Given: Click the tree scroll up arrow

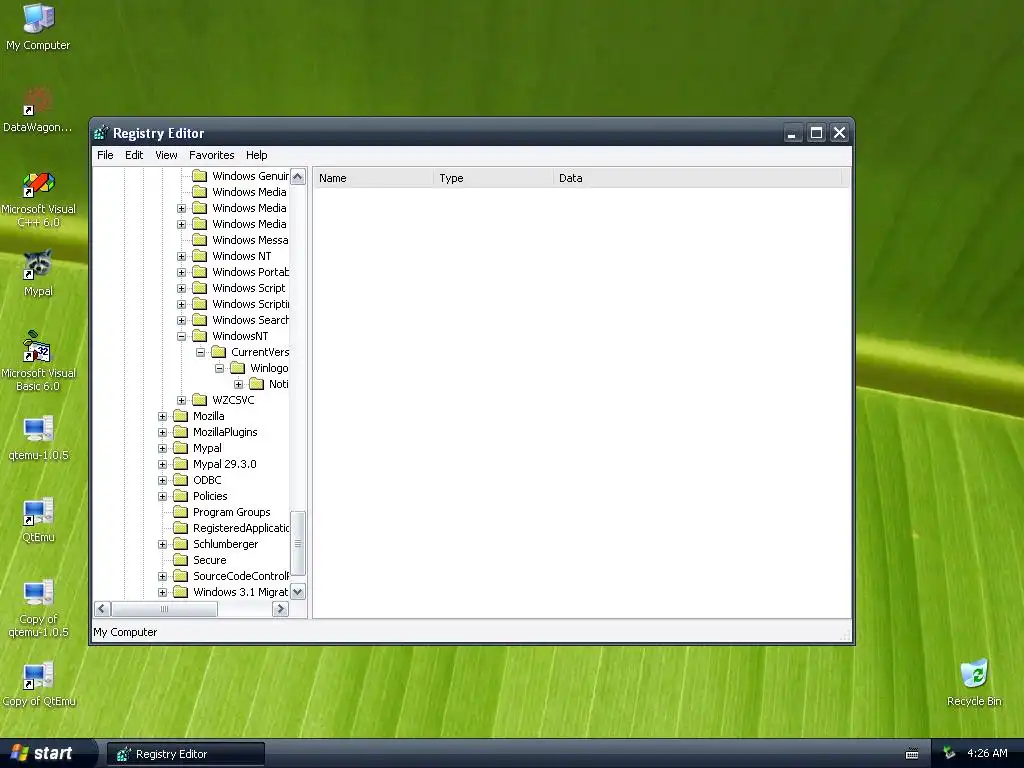Looking at the screenshot, I should 298,177.
